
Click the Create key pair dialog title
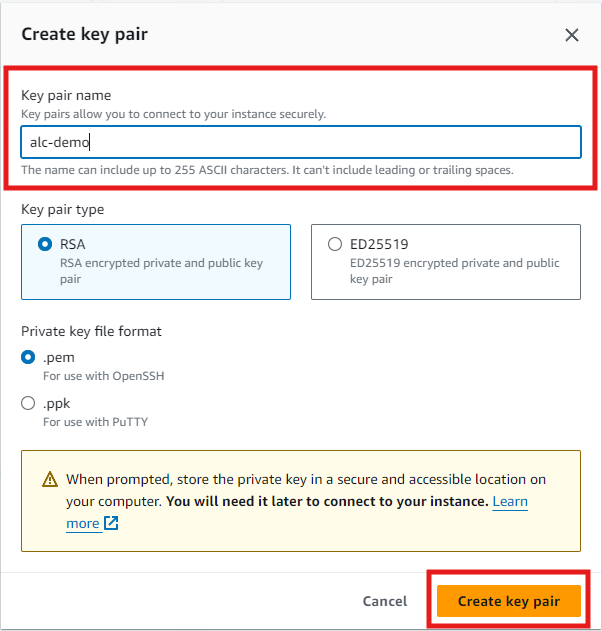pyautogui.click(x=85, y=35)
